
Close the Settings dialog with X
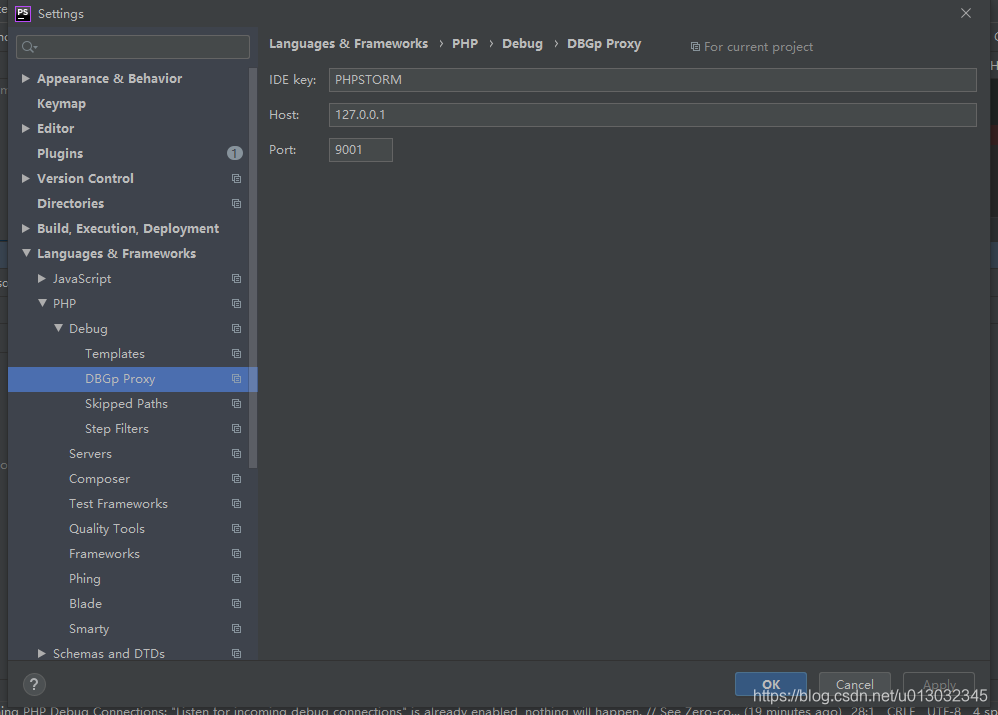966,13
